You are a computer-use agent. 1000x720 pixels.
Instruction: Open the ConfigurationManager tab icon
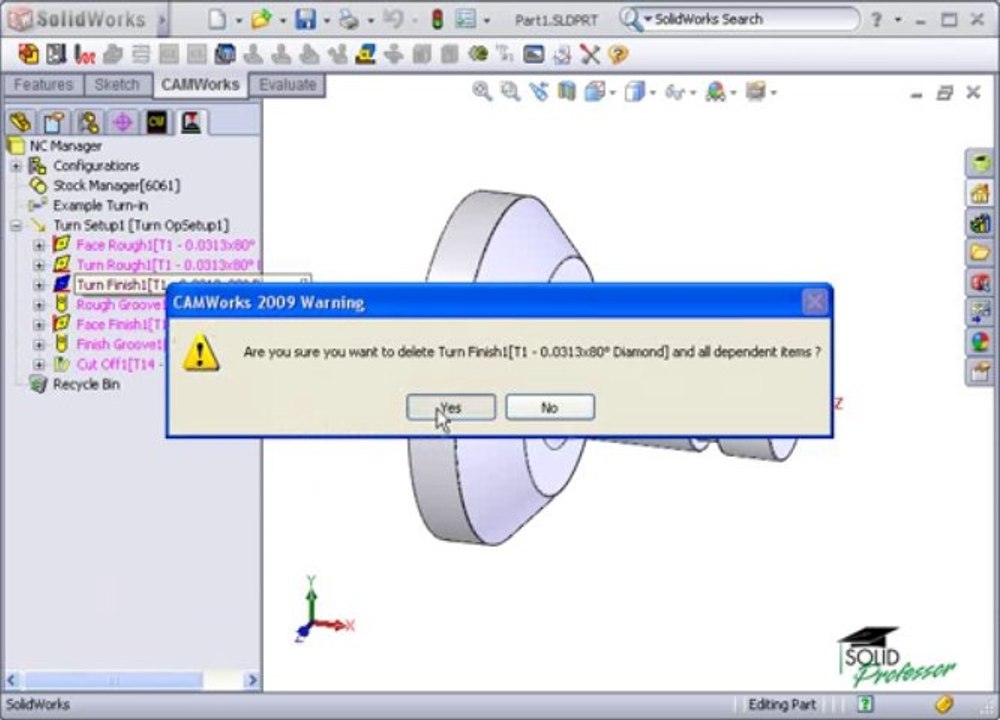click(88, 122)
